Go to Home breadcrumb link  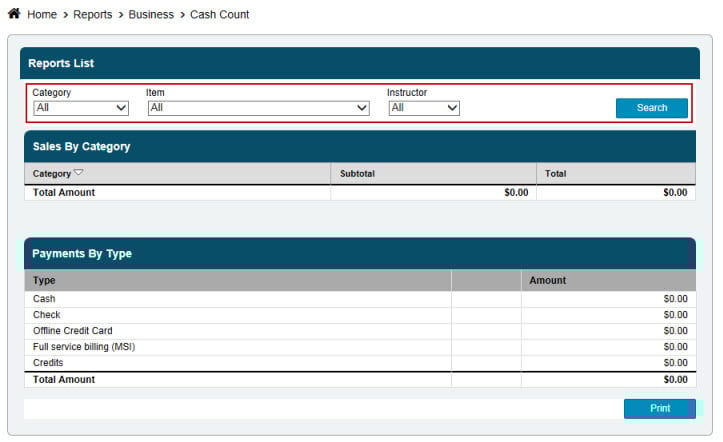pos(42,15)
